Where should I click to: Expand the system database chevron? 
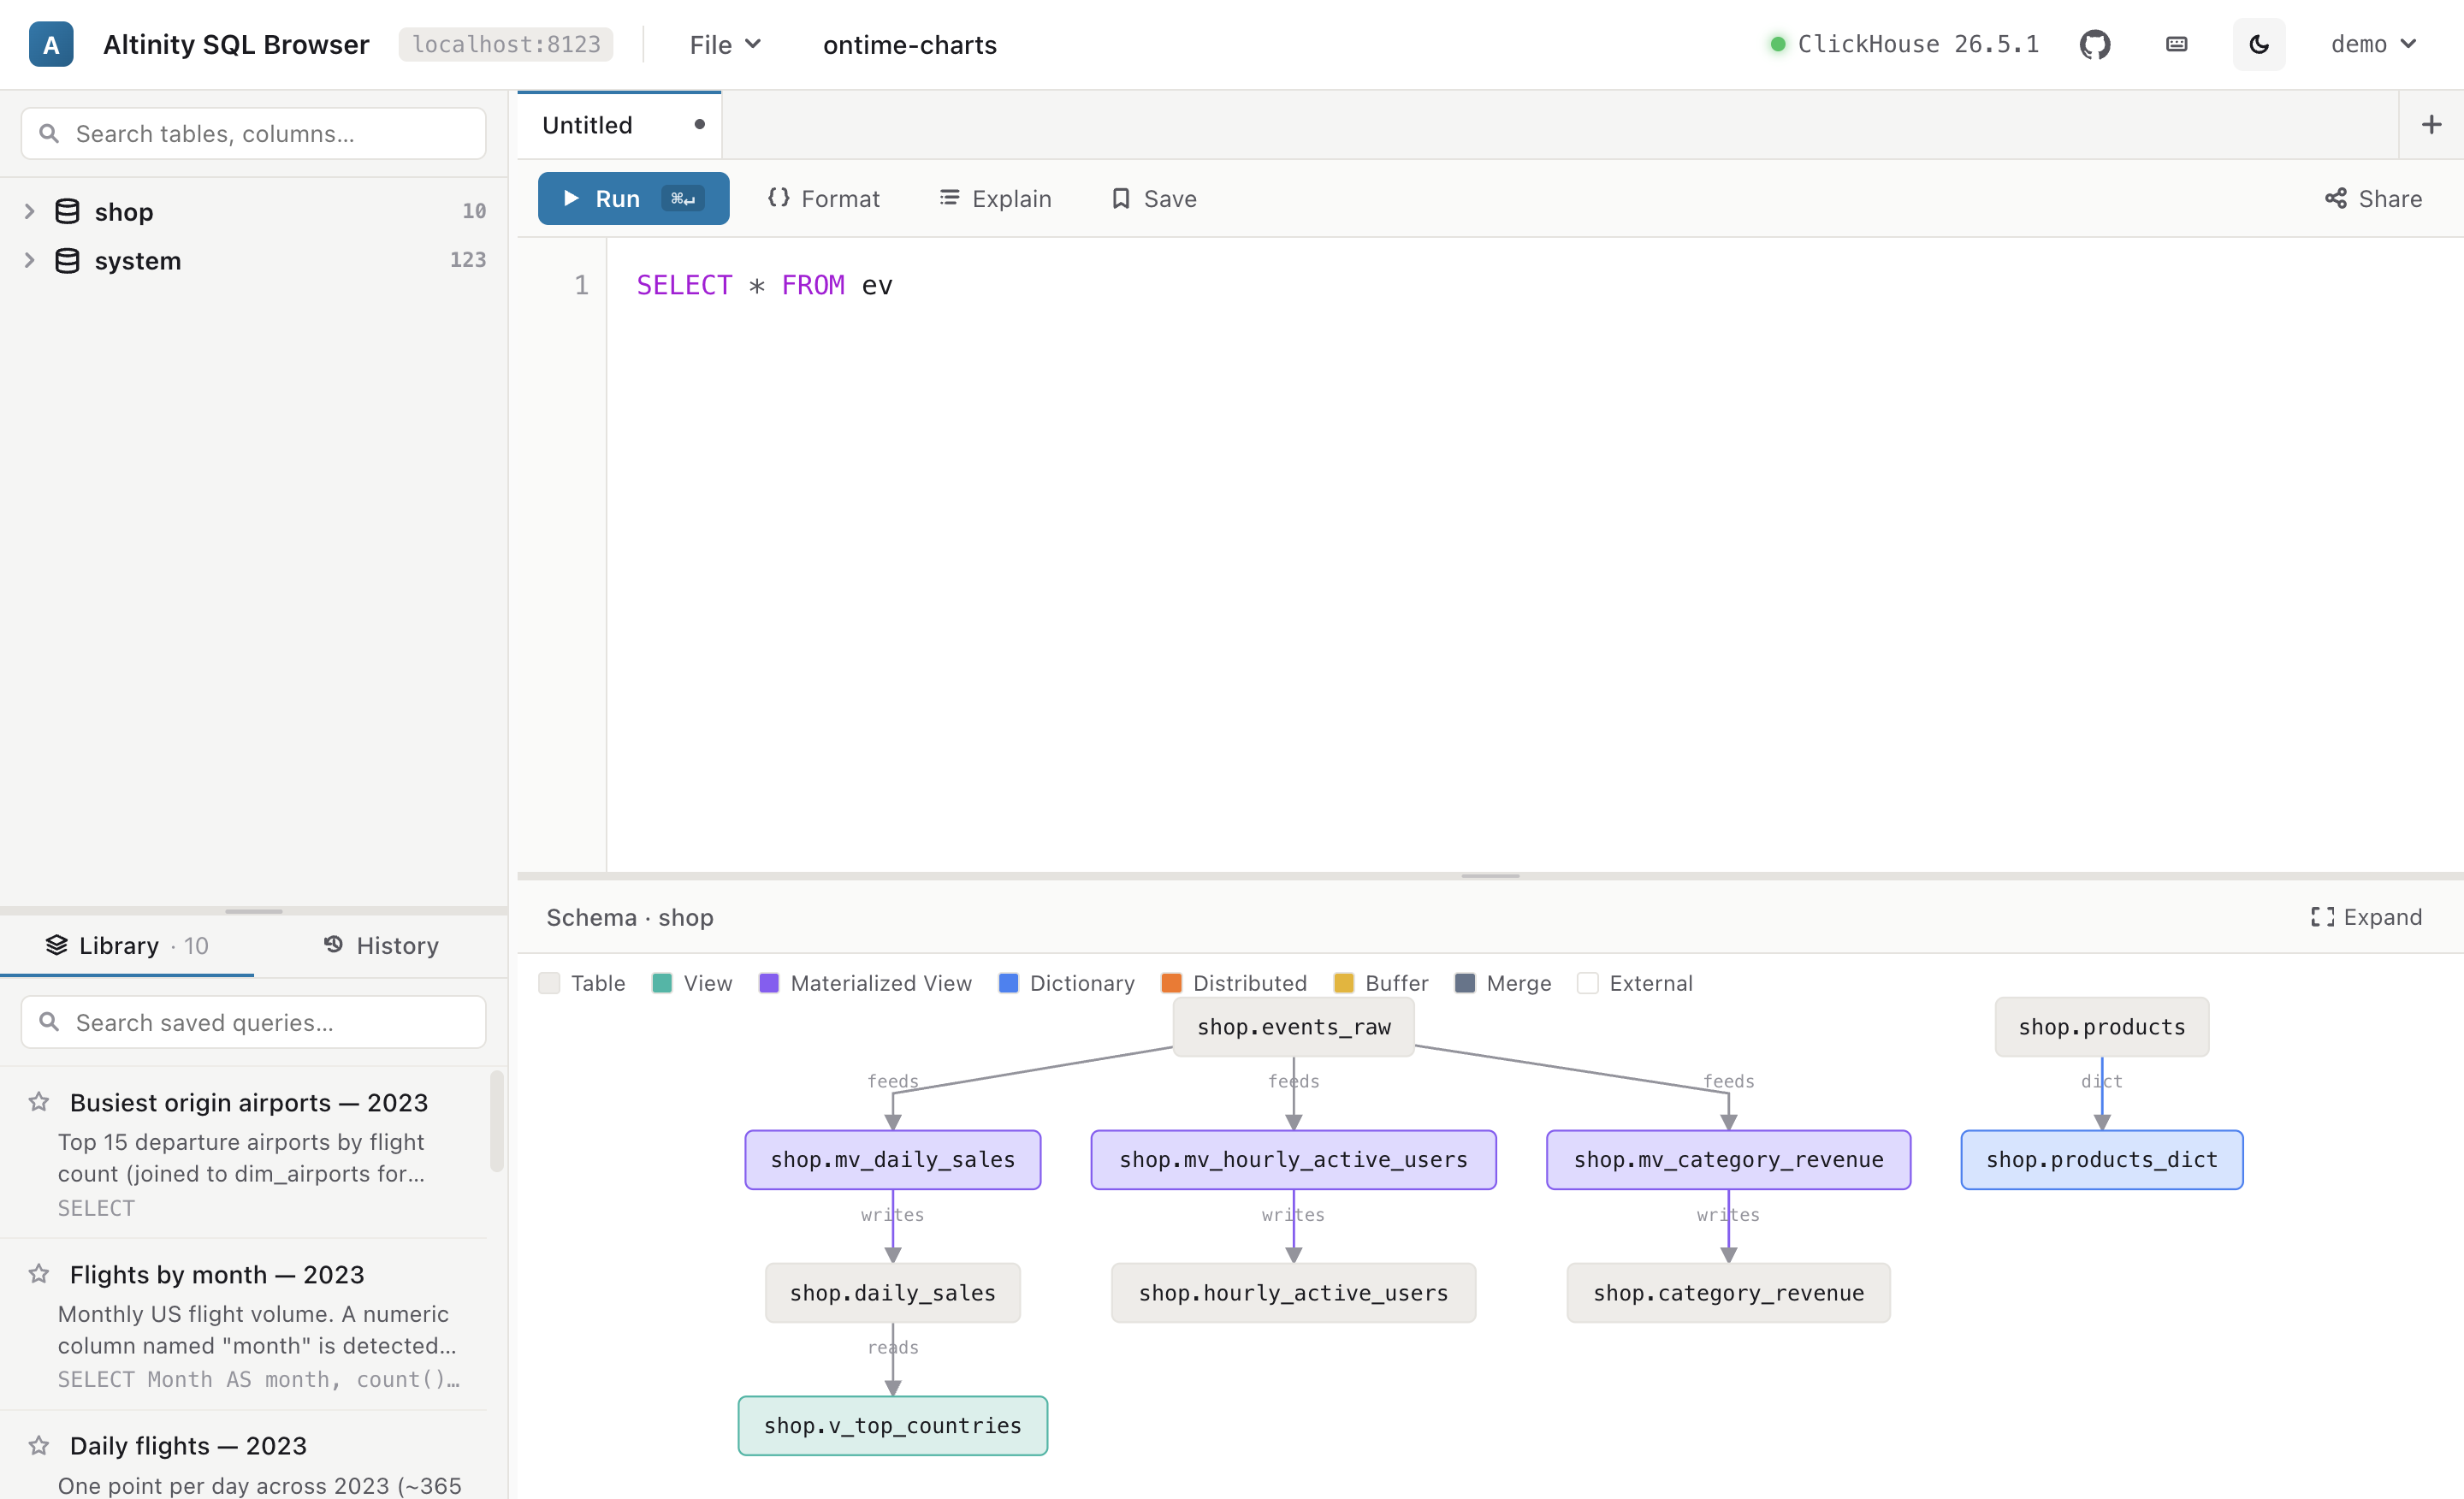(29, 260)
